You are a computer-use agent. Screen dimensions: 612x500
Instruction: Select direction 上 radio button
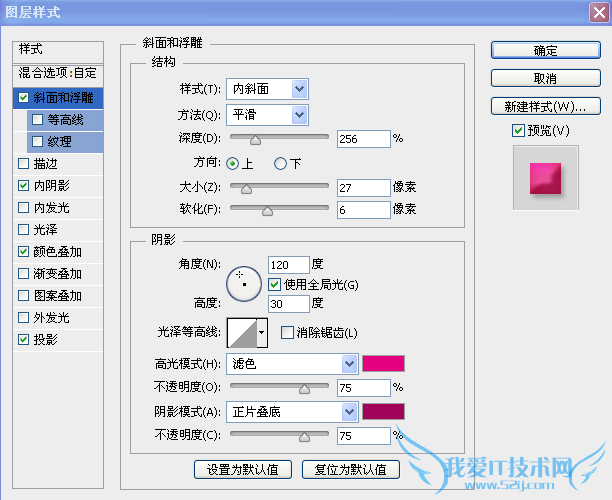(x=233, y=164)
